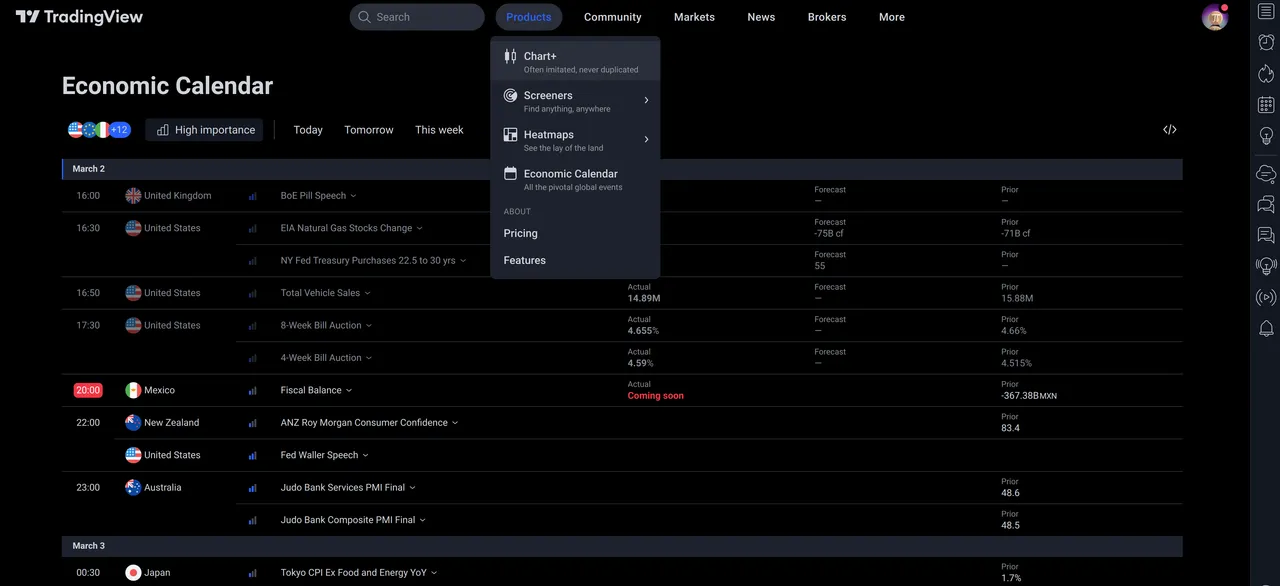Click importance bars icon on Fed Waller Speech row
This screenshot has height=586, width=1280.
pyautogui.click(x=252, y=456)
